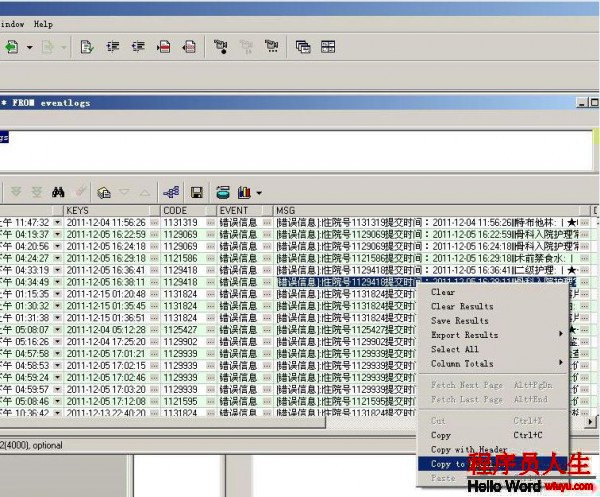Click the green back-arrow document icon
Image resolution: width=600 pixels, height=497 pixels.
[x=11, y=47]
